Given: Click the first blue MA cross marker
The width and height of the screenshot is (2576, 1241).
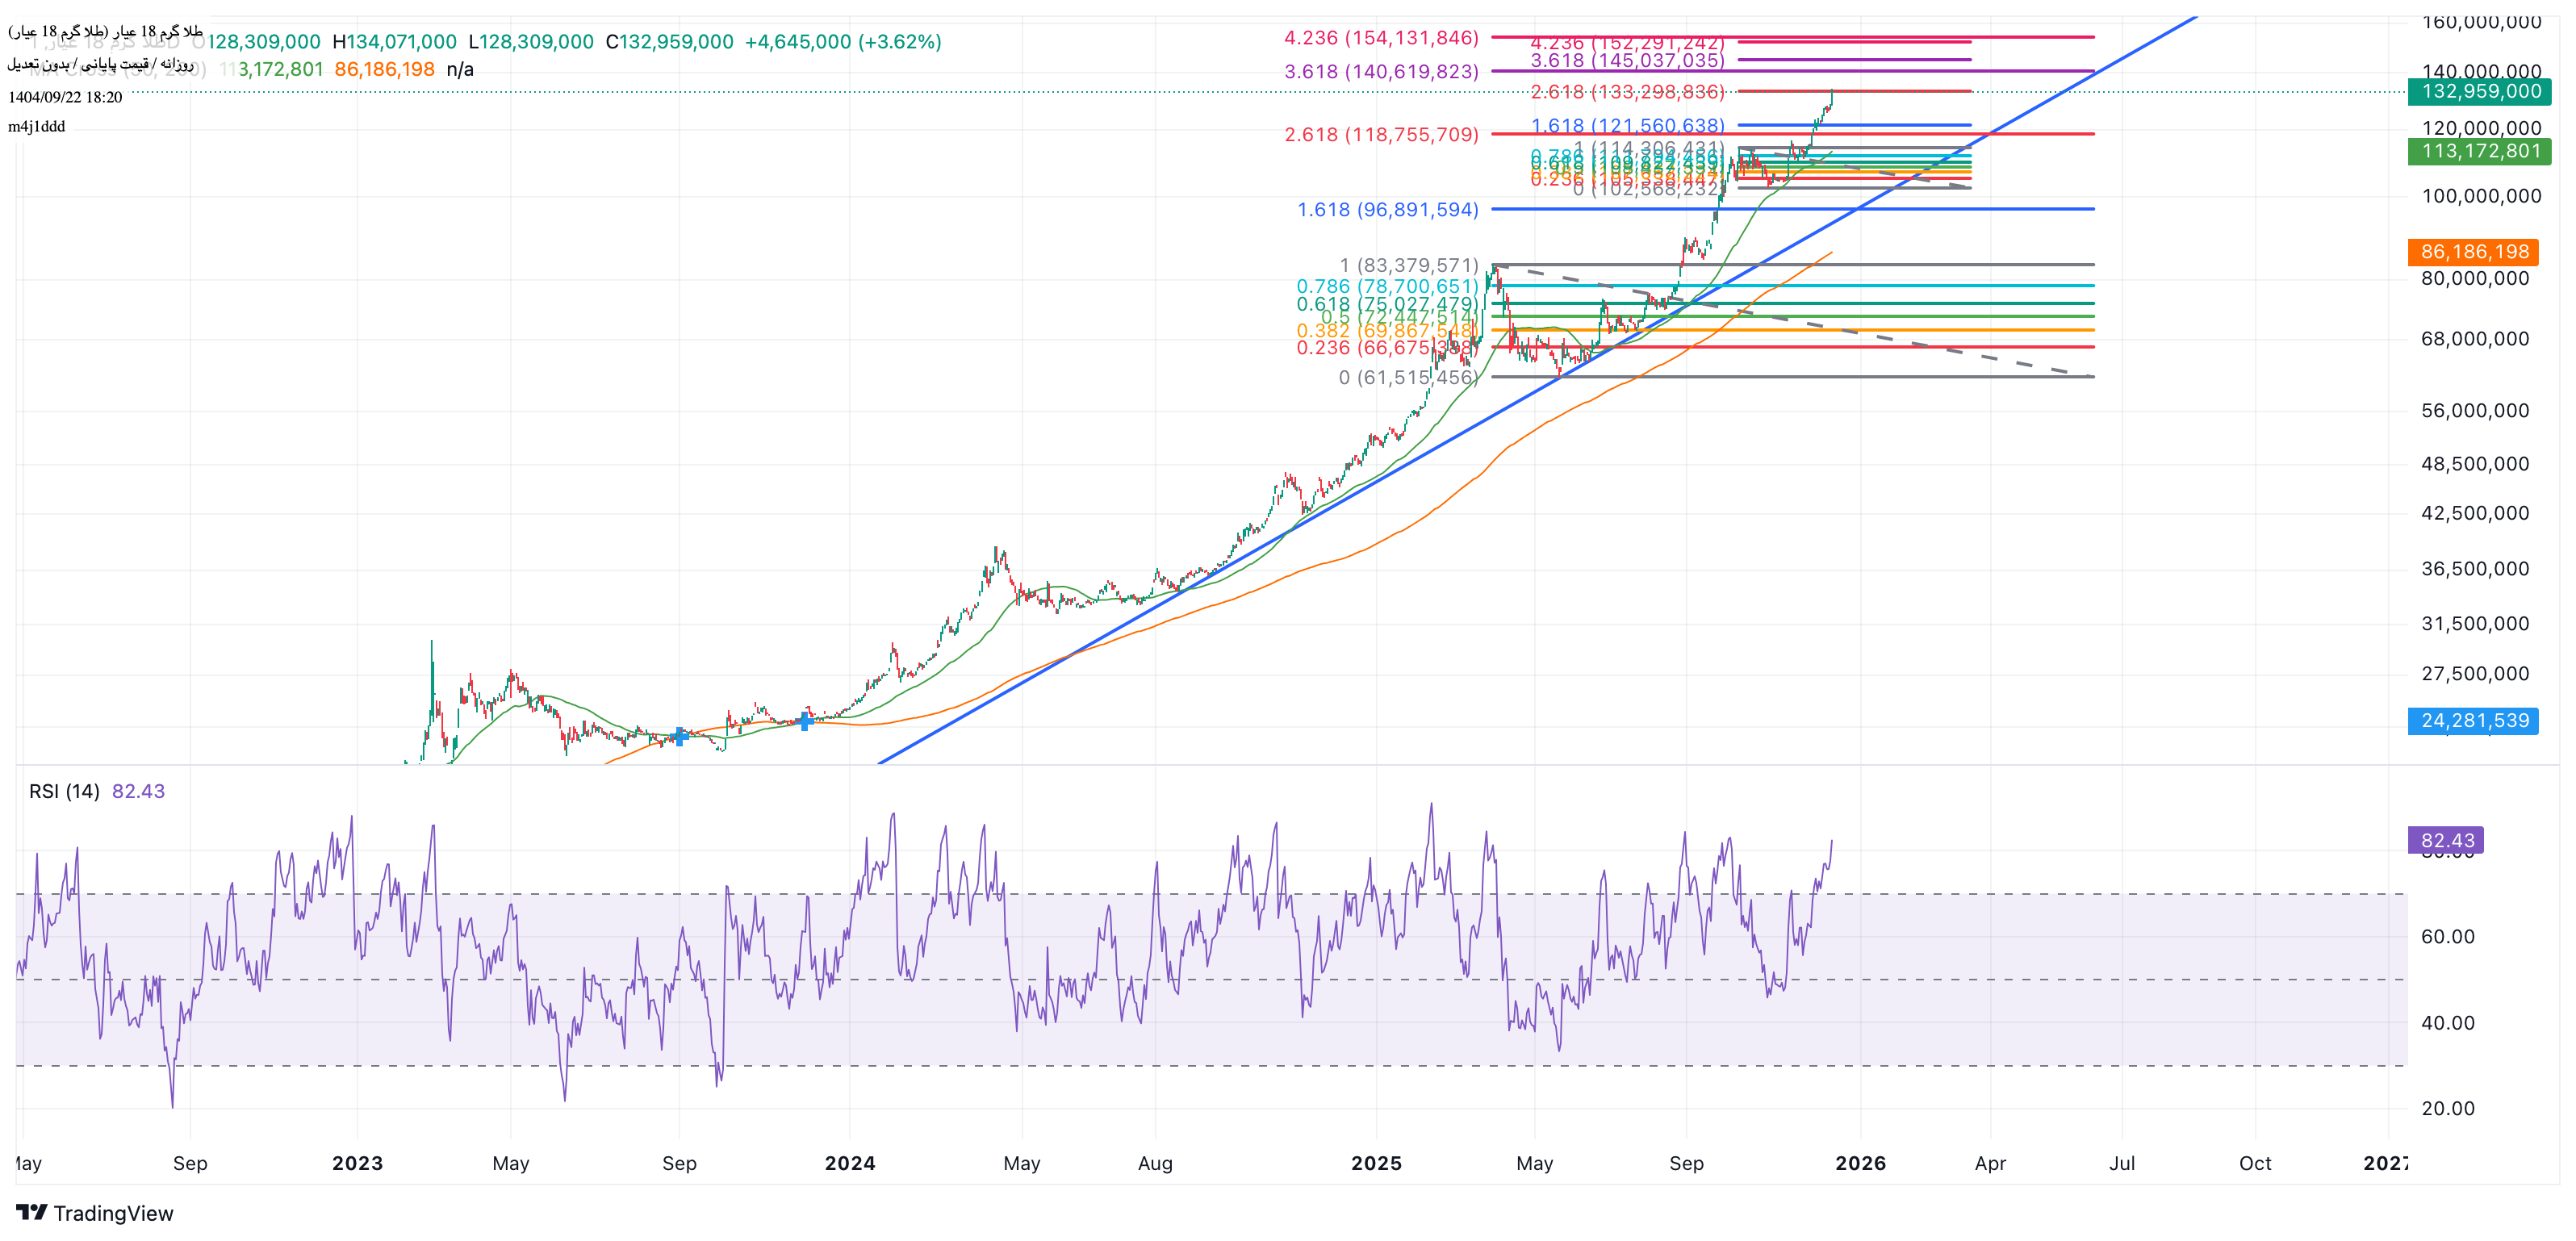Looking at the screenshot, I should tap(679, 736).
